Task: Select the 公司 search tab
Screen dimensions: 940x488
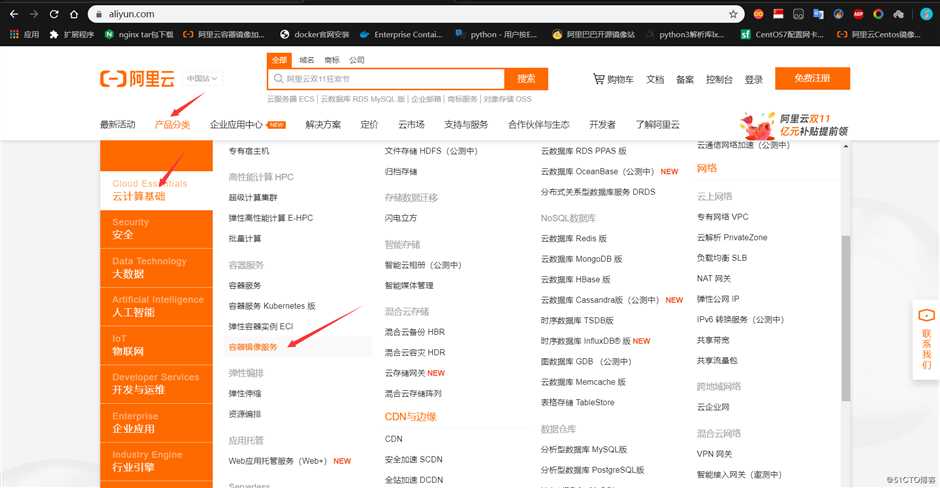Action: click(357, 60)
